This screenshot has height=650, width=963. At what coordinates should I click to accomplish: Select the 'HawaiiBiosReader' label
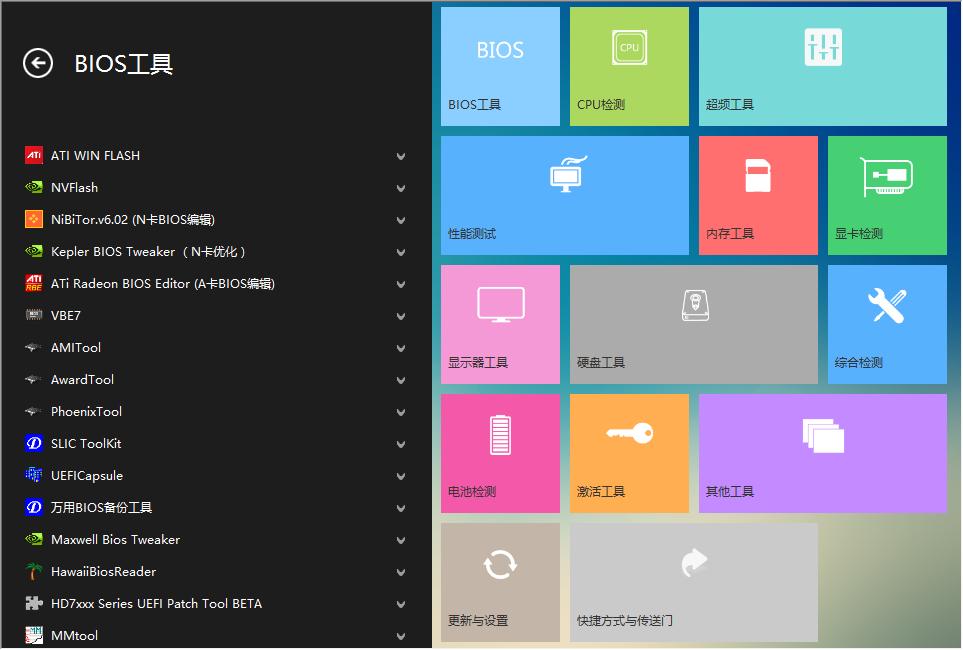(103, 571)
